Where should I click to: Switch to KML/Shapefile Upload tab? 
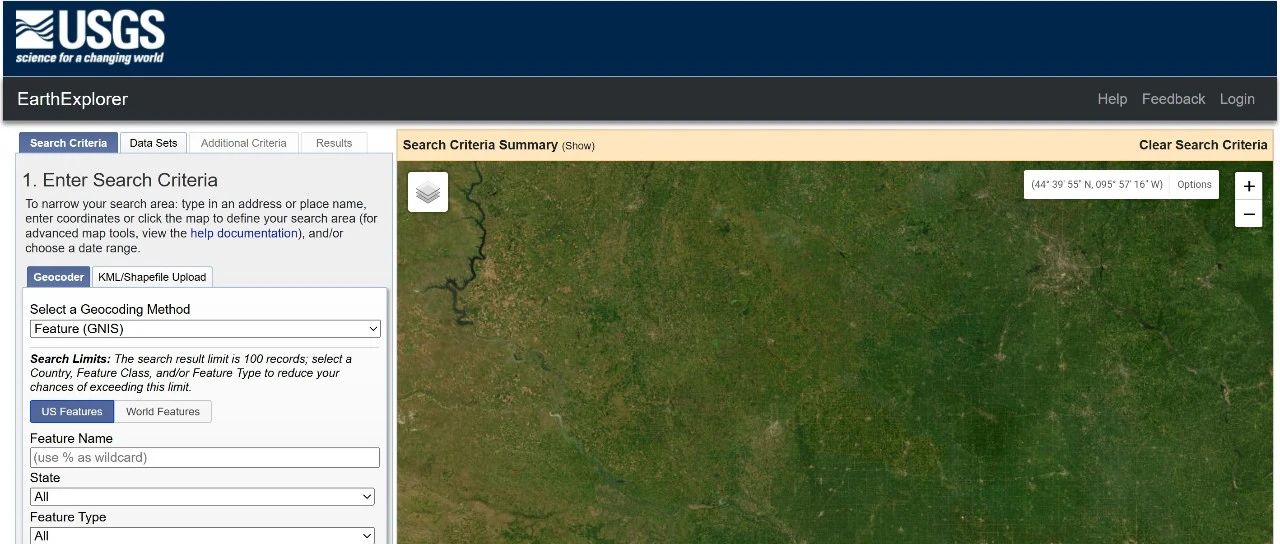pos(152,277)
